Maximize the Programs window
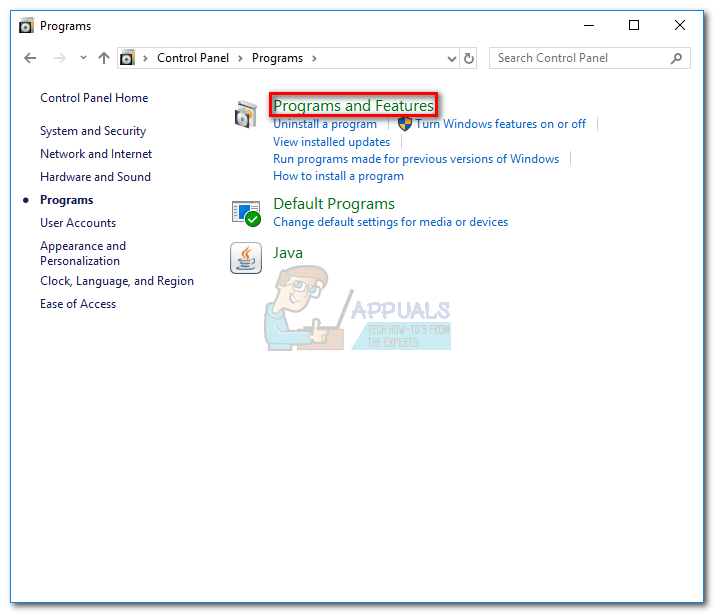This screenshot has width=715, height=614. 634,25
